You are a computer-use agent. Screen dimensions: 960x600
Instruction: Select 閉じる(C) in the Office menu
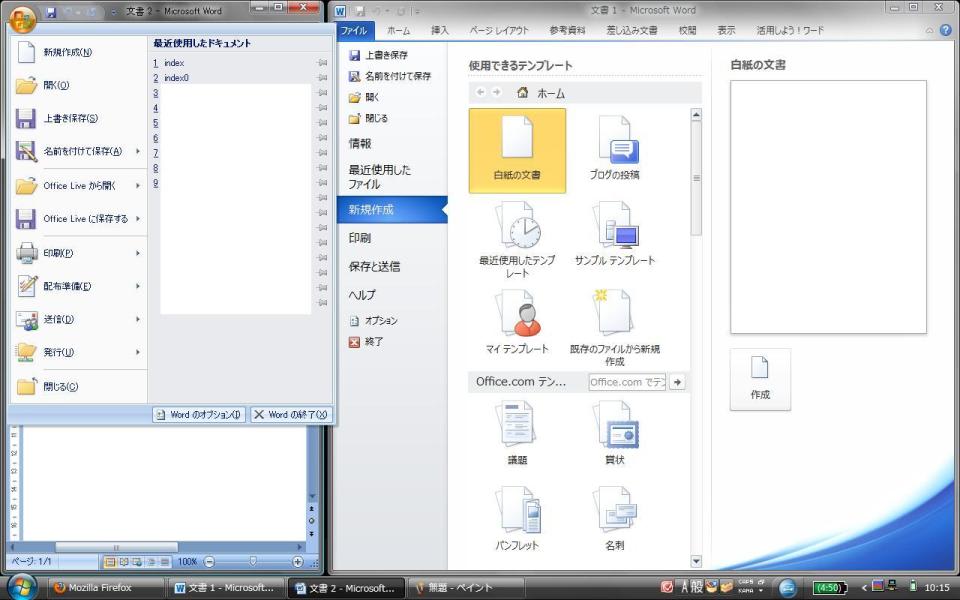point(79,386)
